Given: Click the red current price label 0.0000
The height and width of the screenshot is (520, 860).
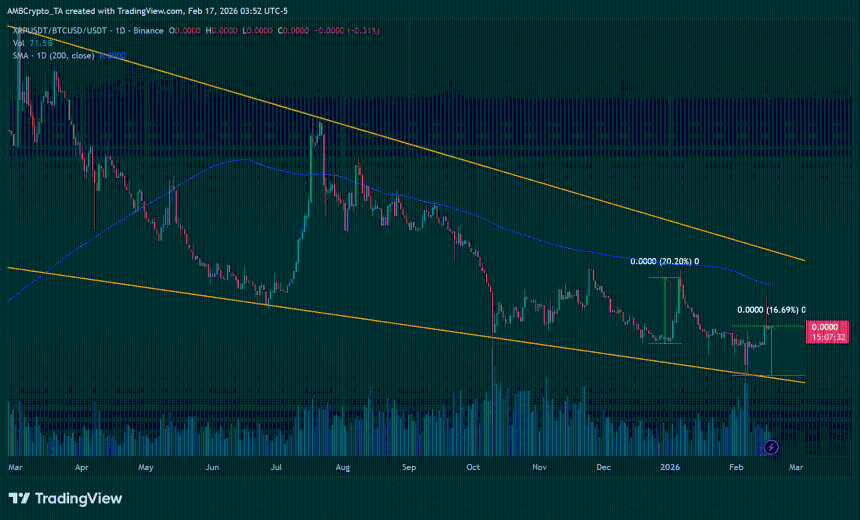Looking at the screenshot, I should click(827, 327).
